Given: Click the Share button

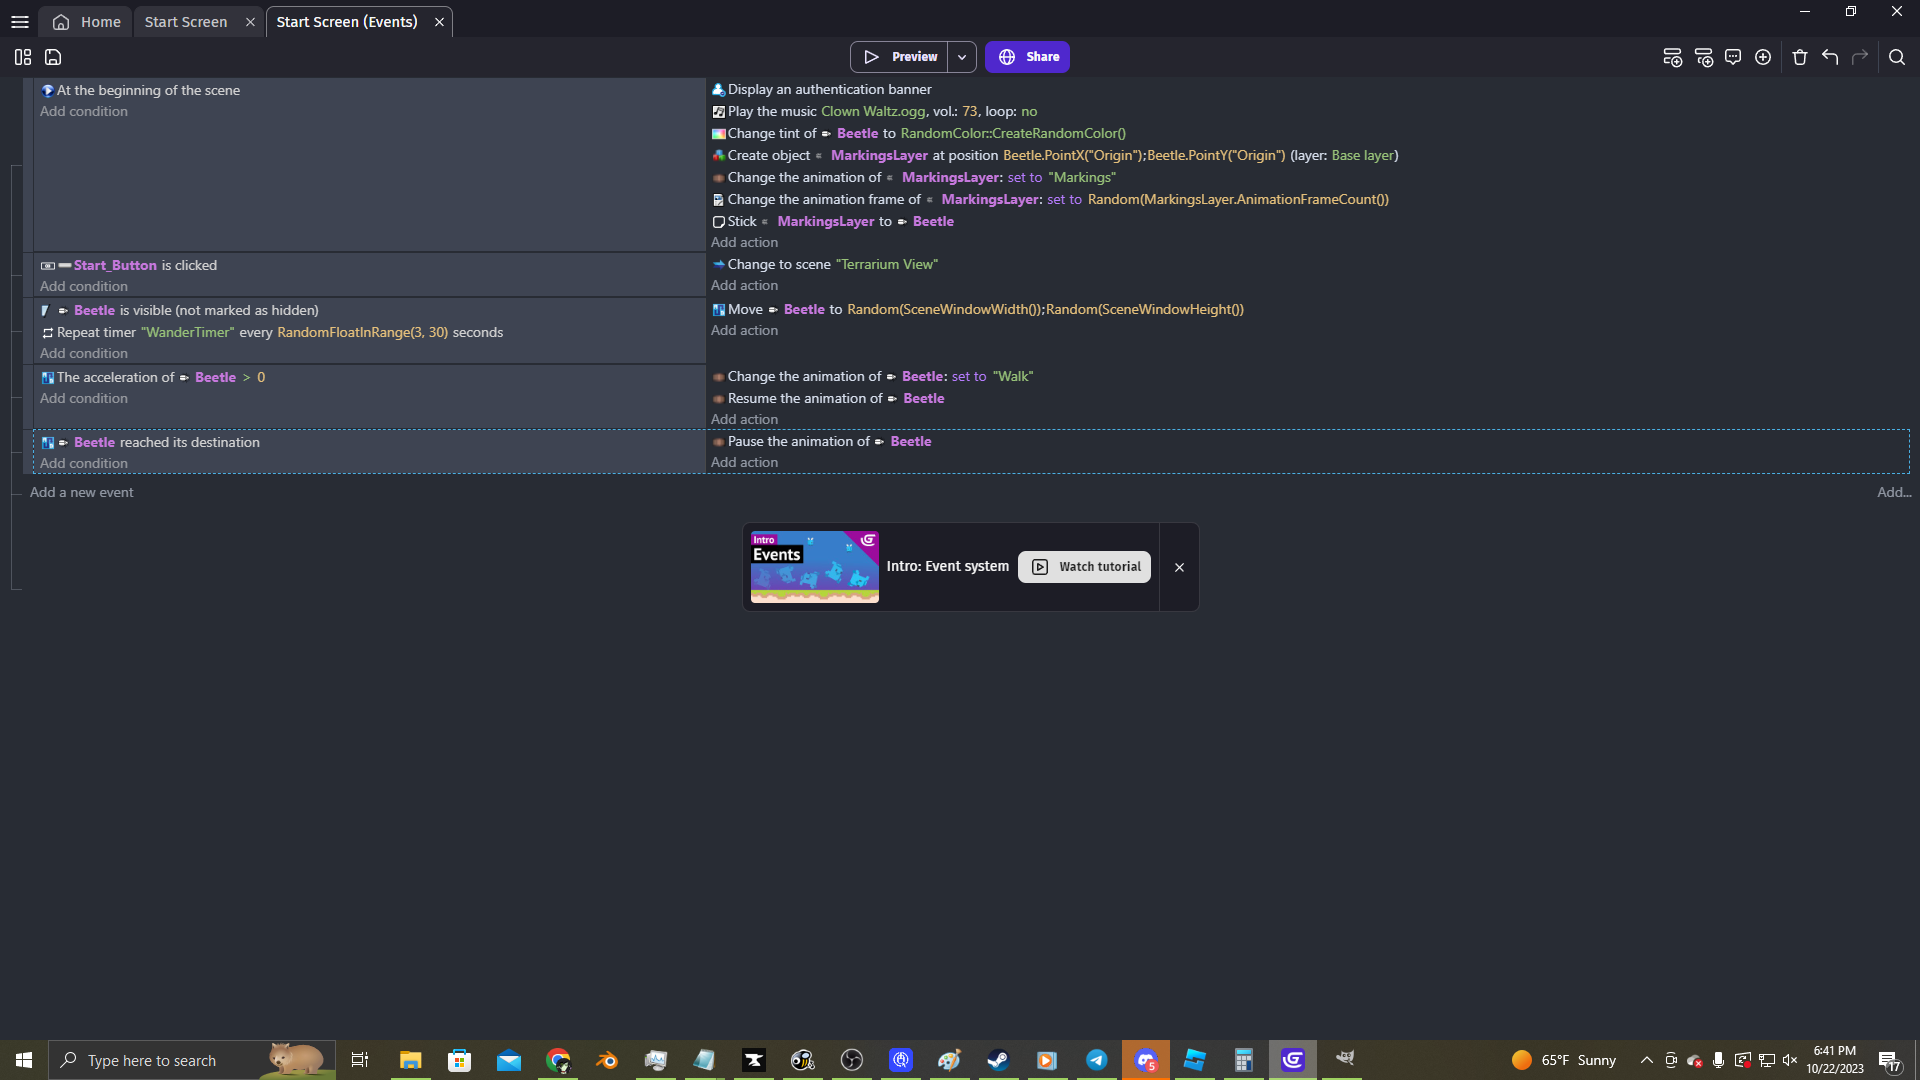Looking at the screenshot, I should point(1027,57).
